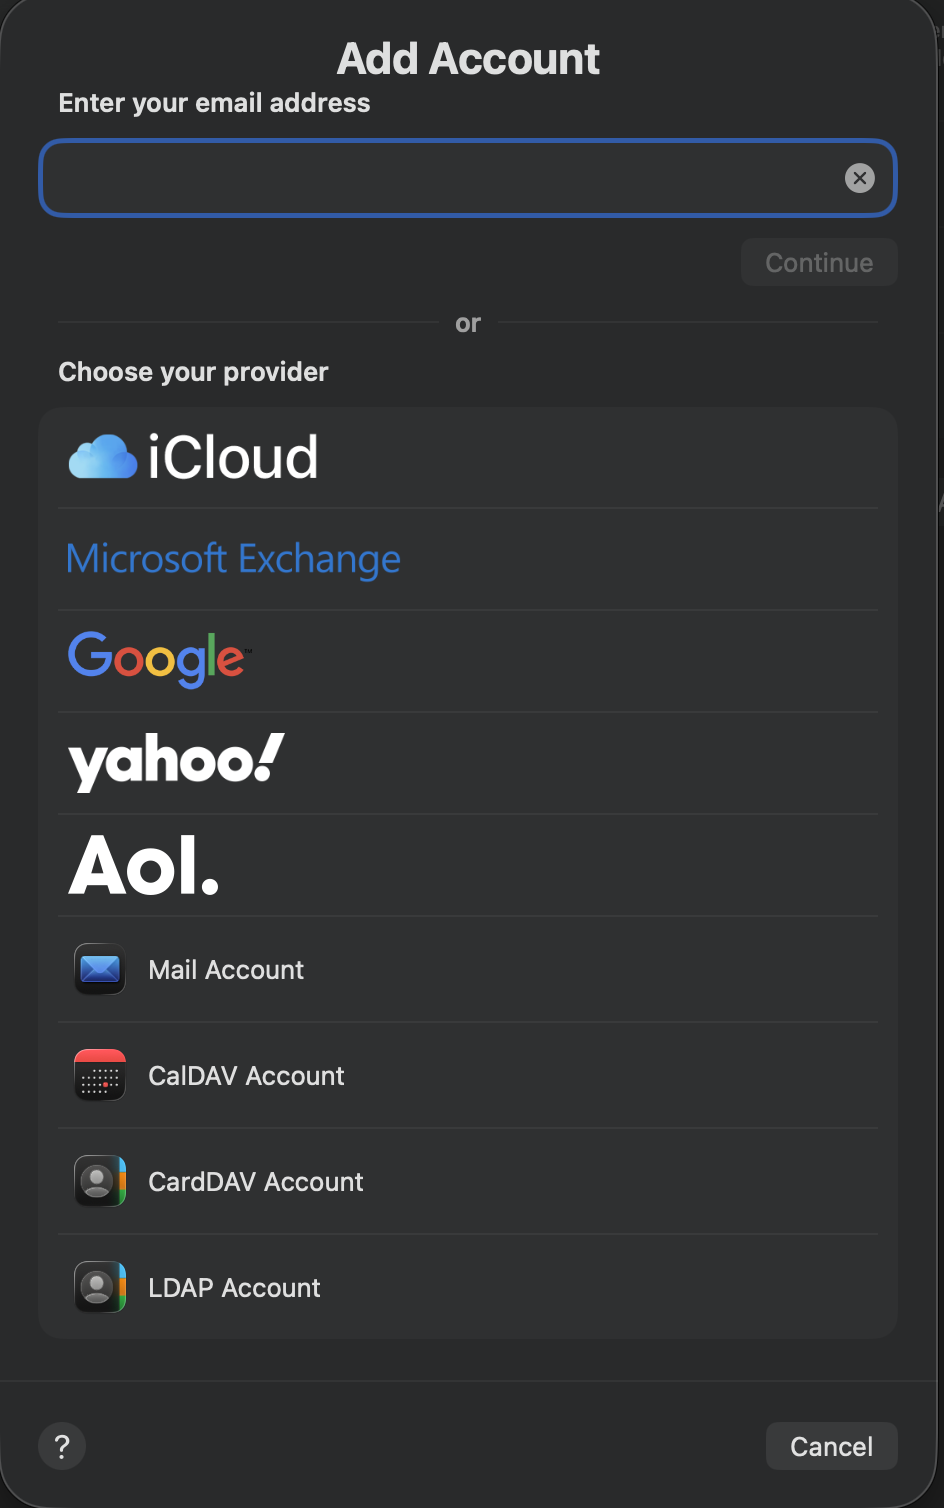
Task: Clear the email field with the x icon
Action: (860, 178)
